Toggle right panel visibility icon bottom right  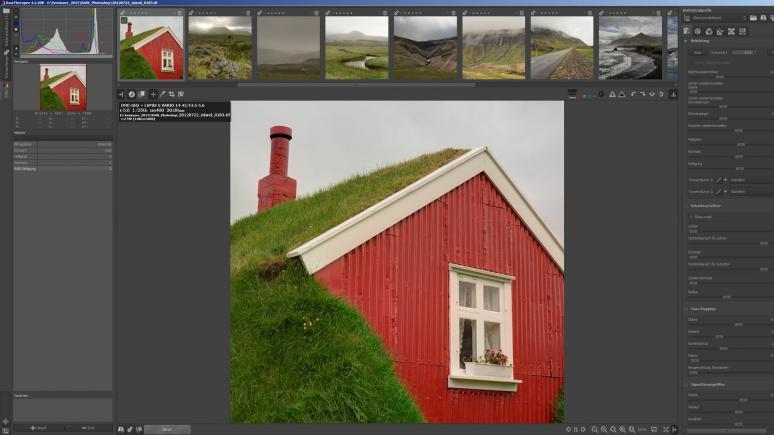click(675, 430)
